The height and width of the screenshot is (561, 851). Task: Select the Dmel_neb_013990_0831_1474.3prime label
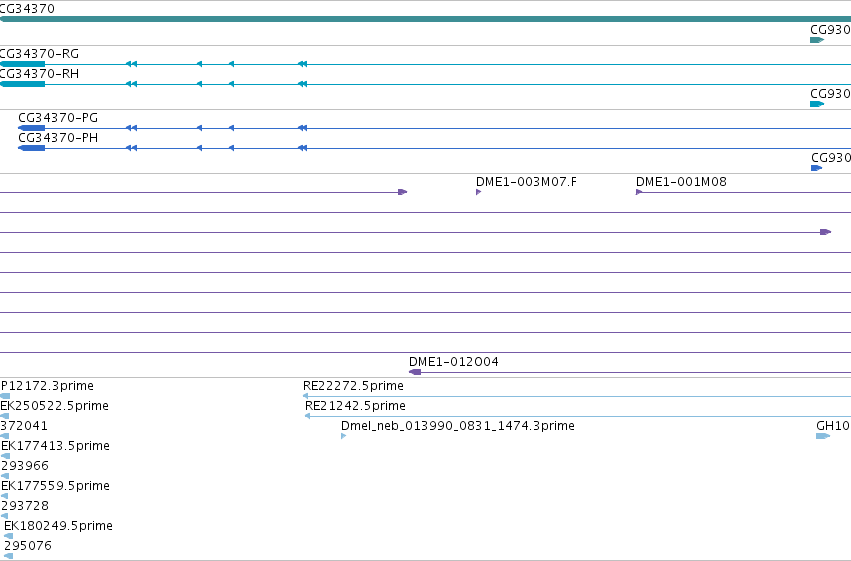pyautogui.click(x=458, y=426)
